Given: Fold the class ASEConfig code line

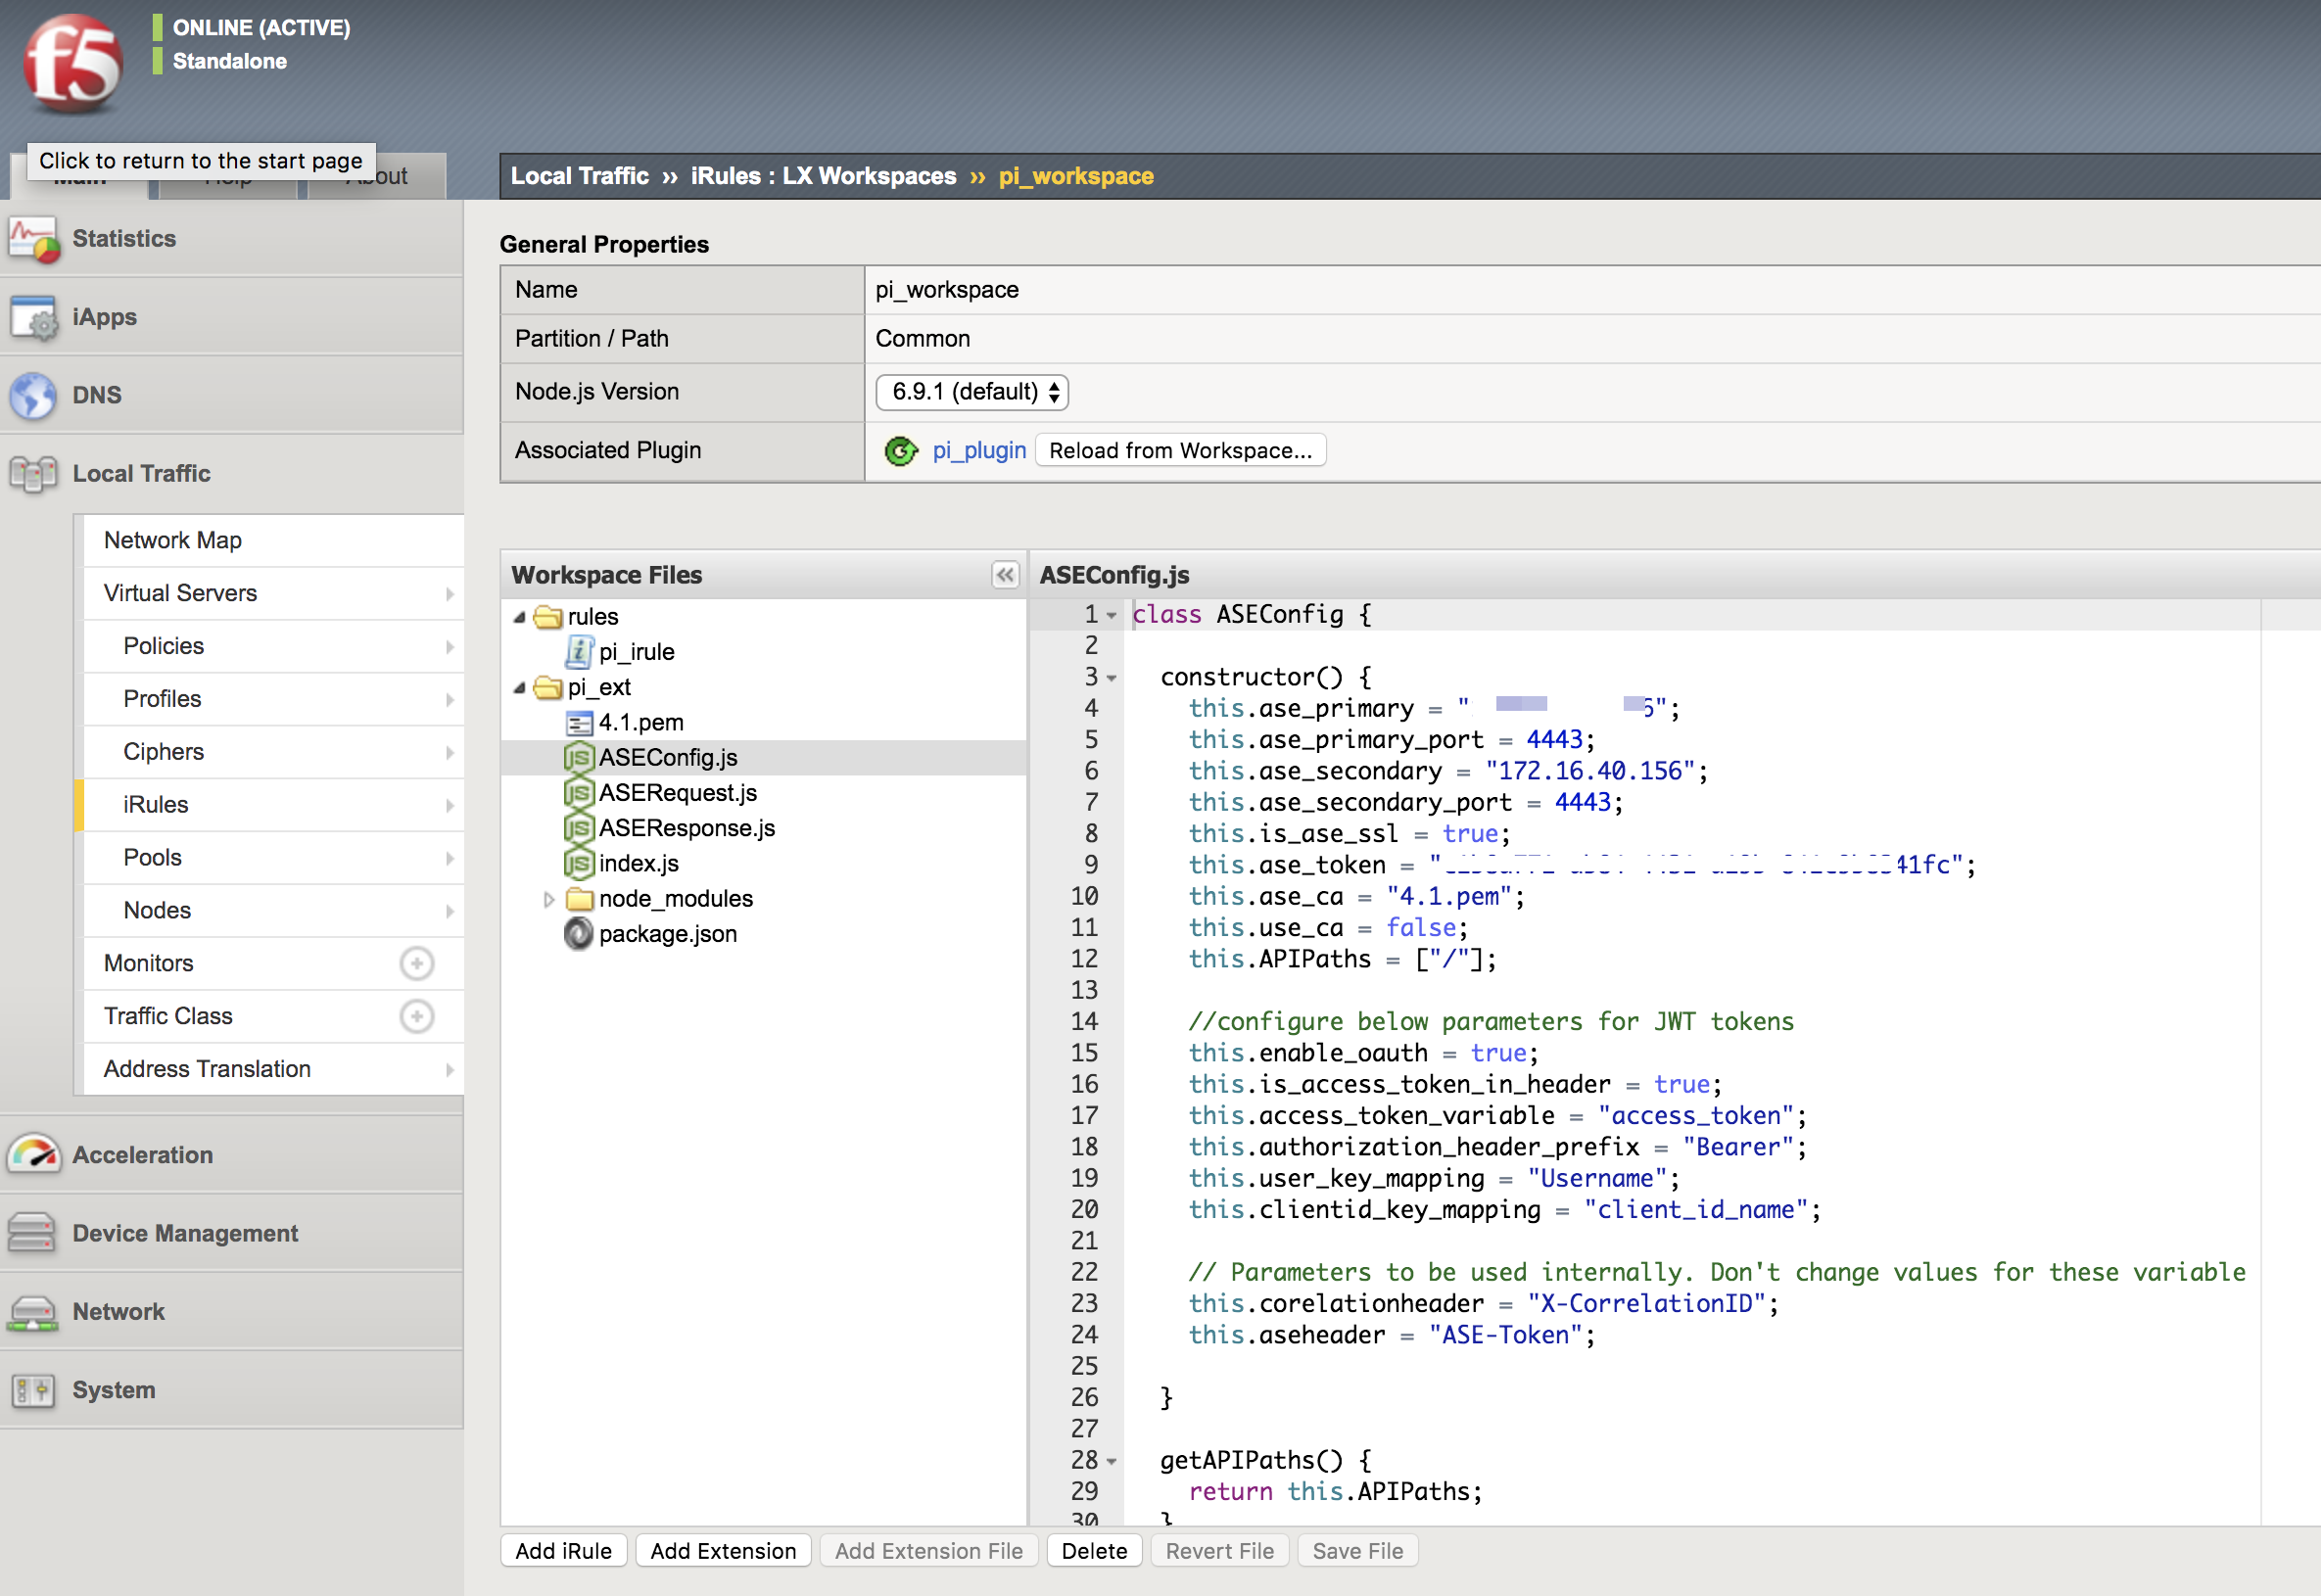Looking at the screenshot, I should 1111,615.
